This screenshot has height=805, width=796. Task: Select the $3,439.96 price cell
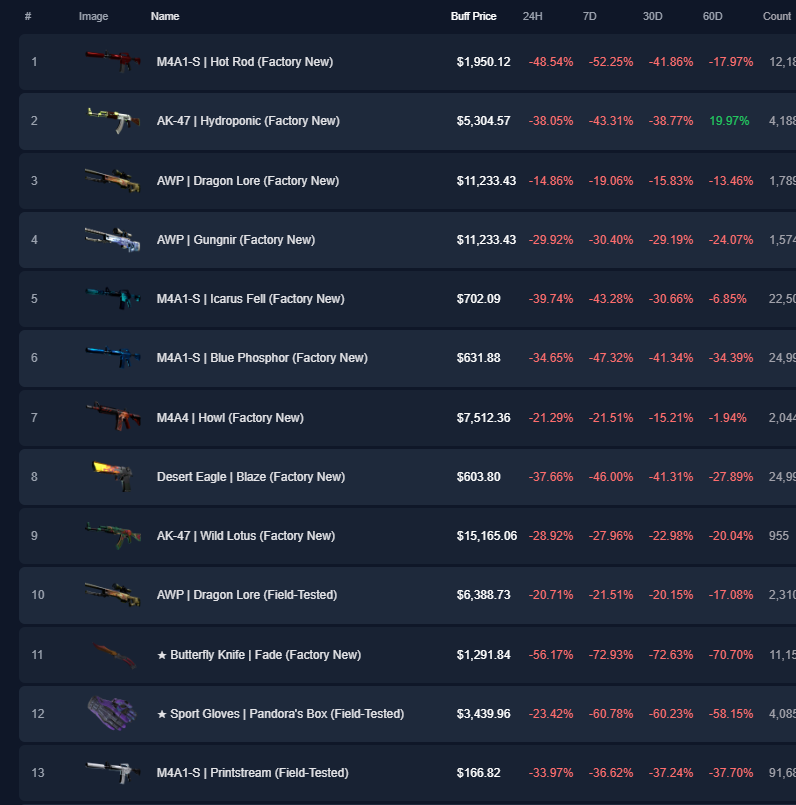coord(484,714)
